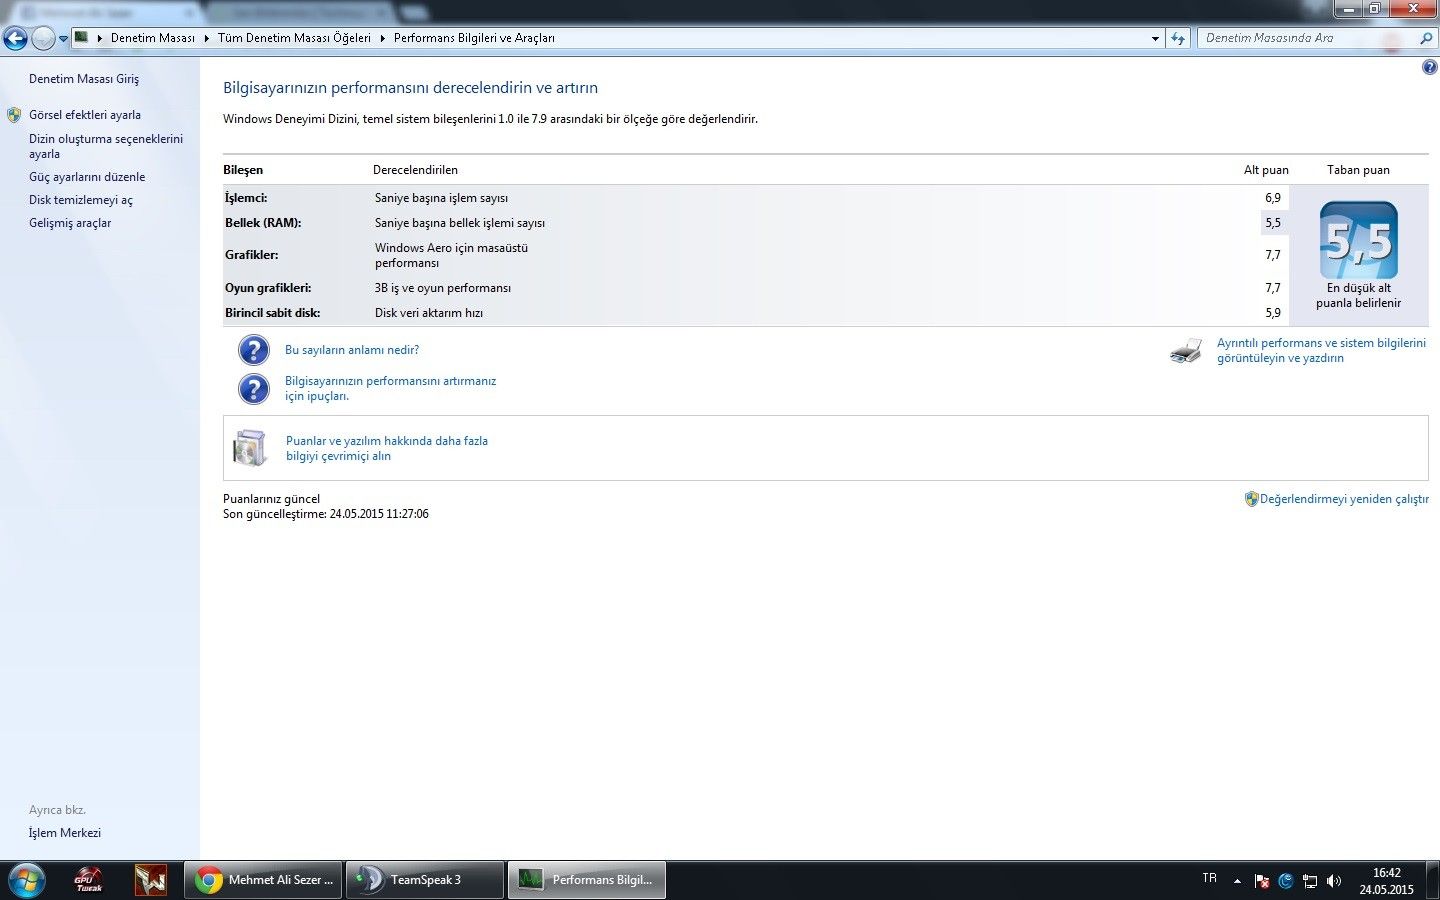The image size is (1440, 900).
Task: Open Güç ayarlarını düzenle
Action: 87,177
